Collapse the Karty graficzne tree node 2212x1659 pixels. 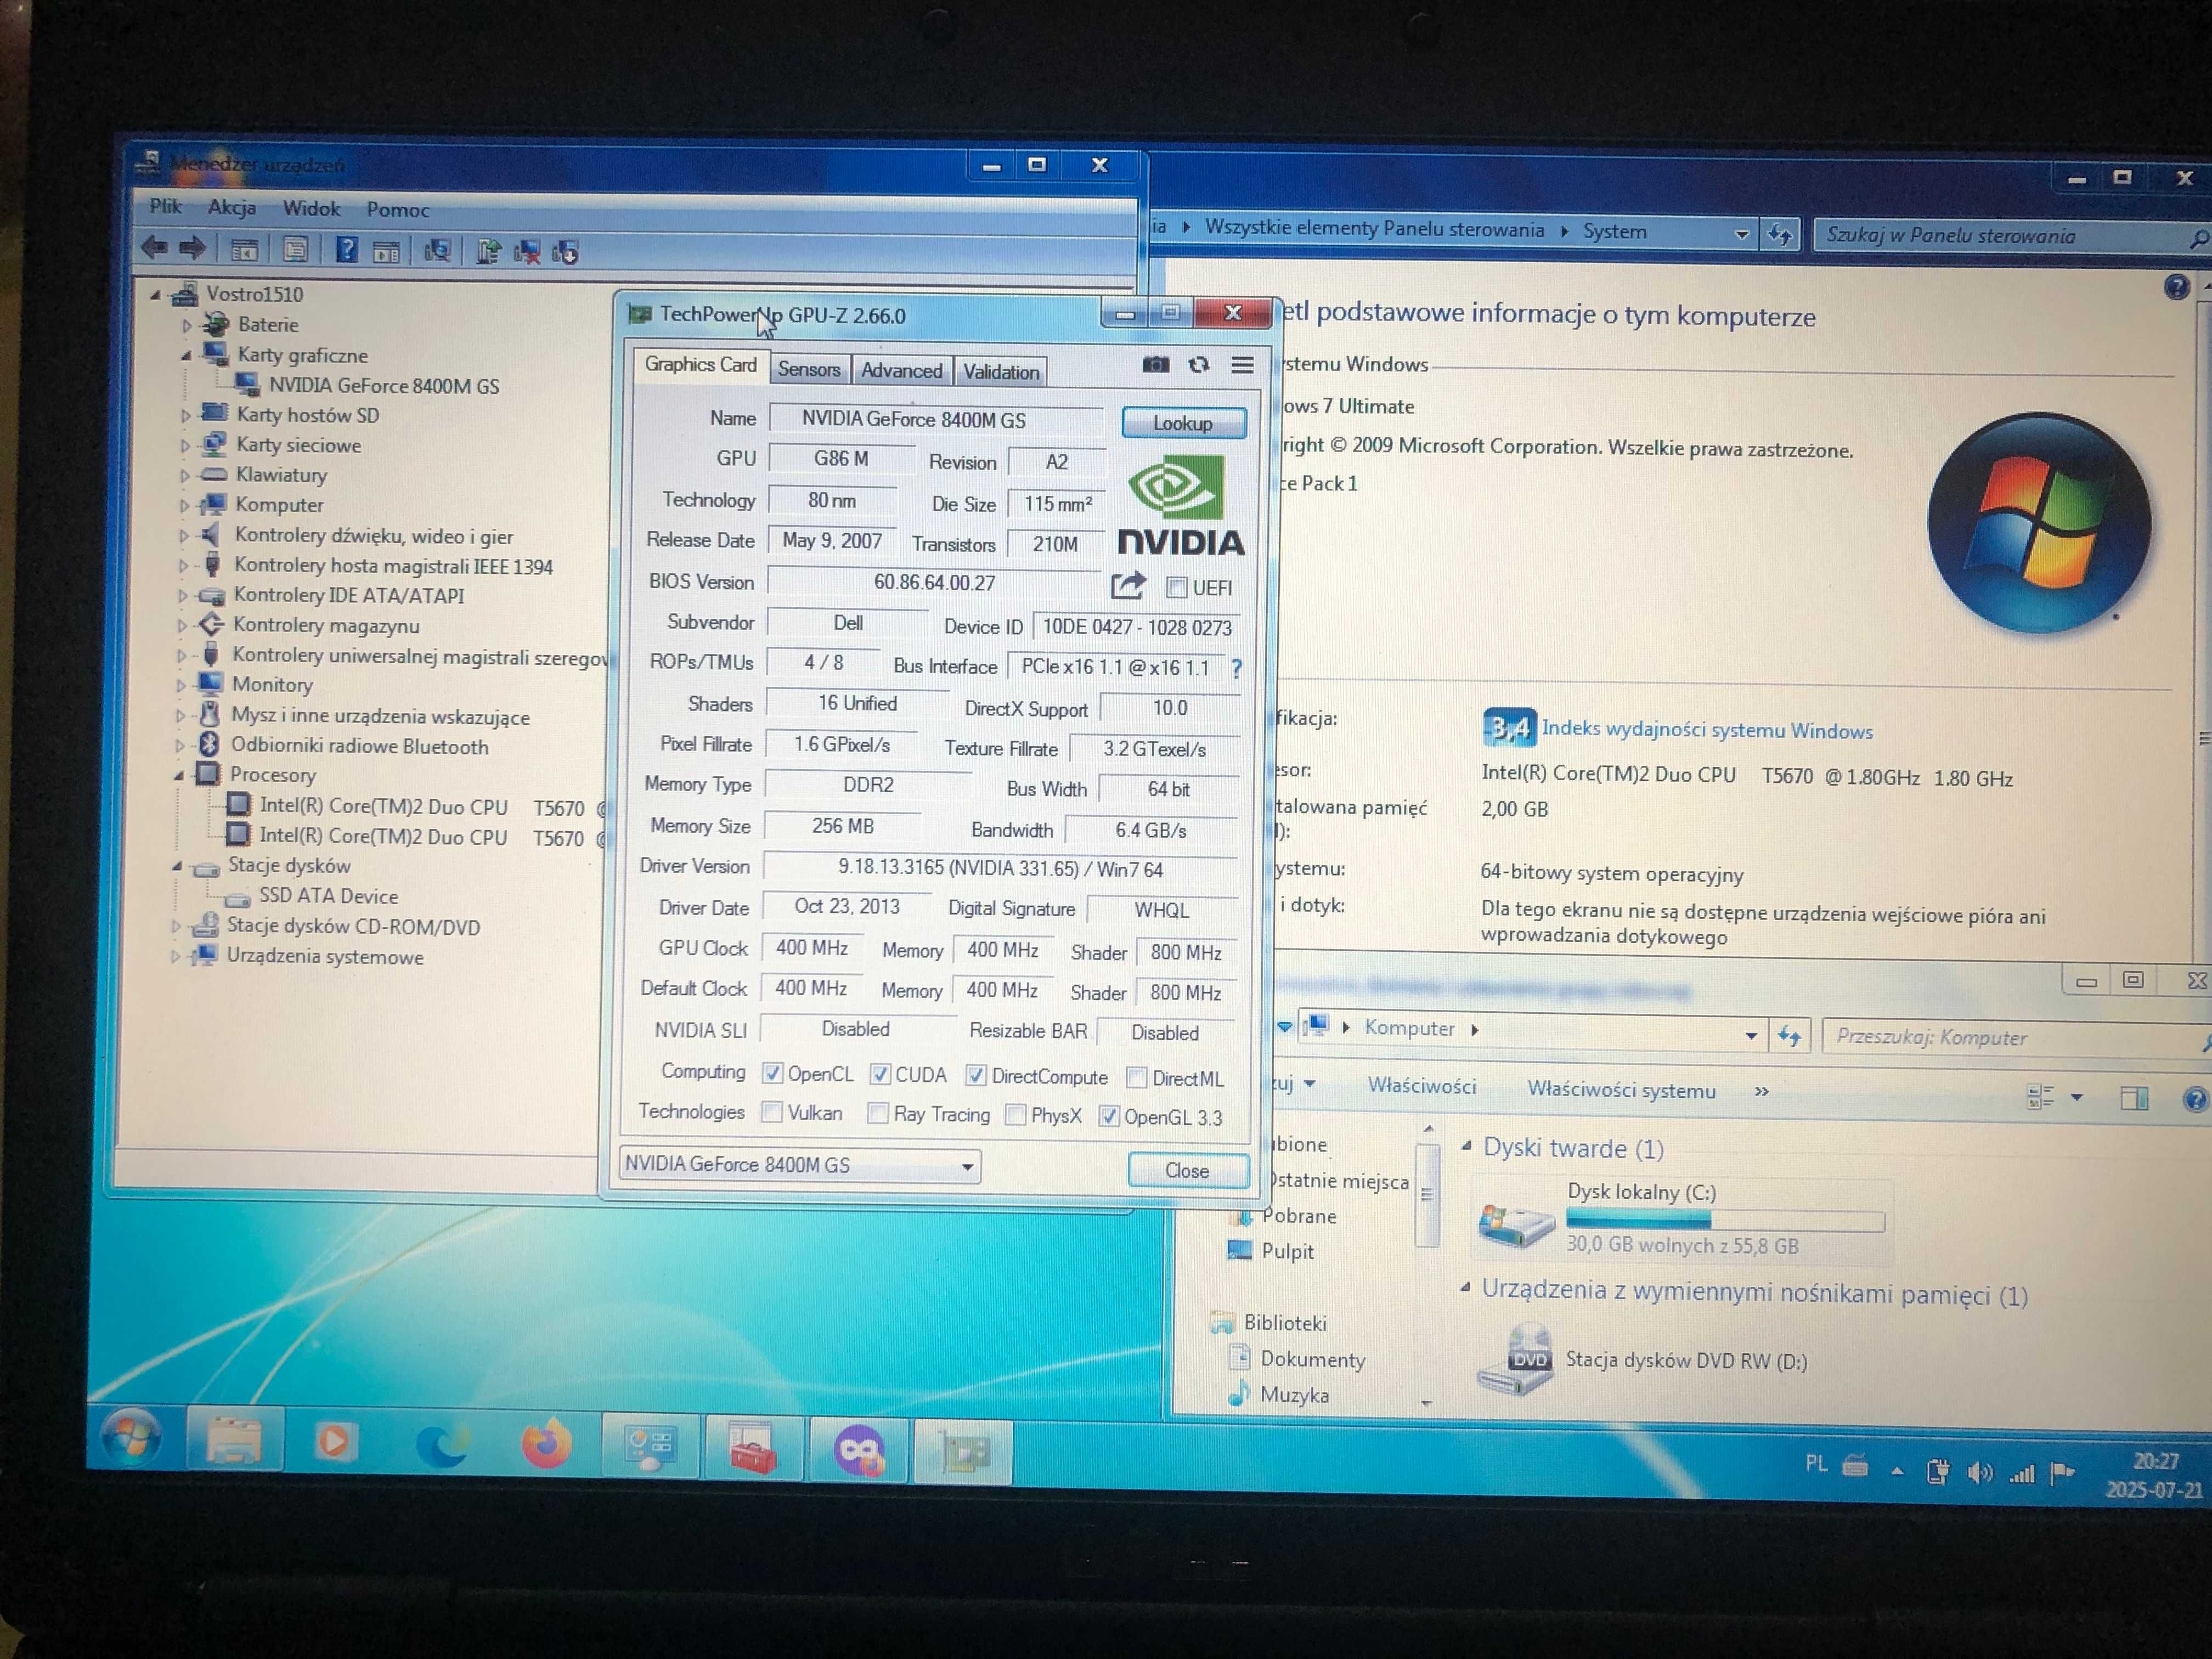pyautogui.click(x=187, y=355)
